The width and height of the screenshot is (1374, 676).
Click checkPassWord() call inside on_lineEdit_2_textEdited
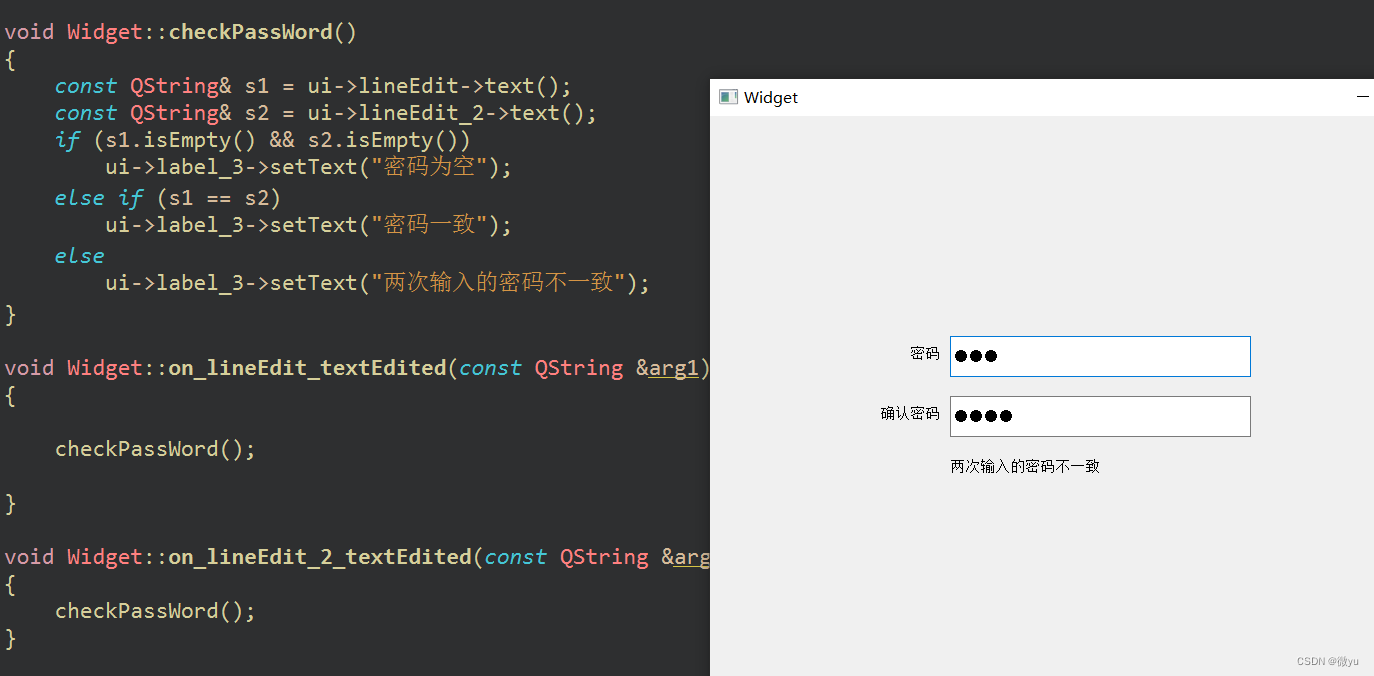pyautogui.click(x=155, y=611)
